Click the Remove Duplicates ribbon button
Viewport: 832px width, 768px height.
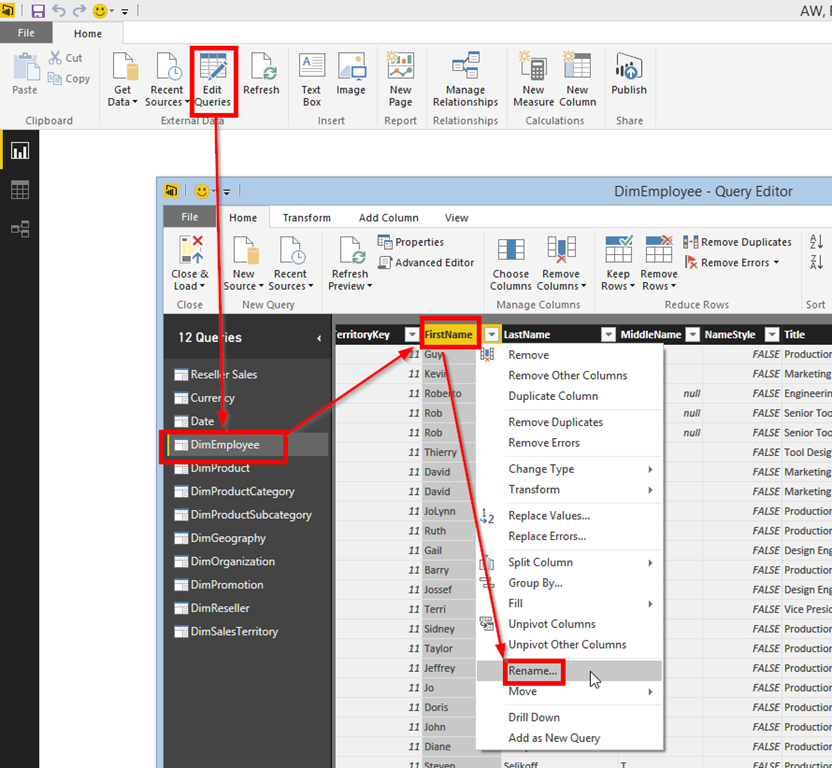click(738, 242)
